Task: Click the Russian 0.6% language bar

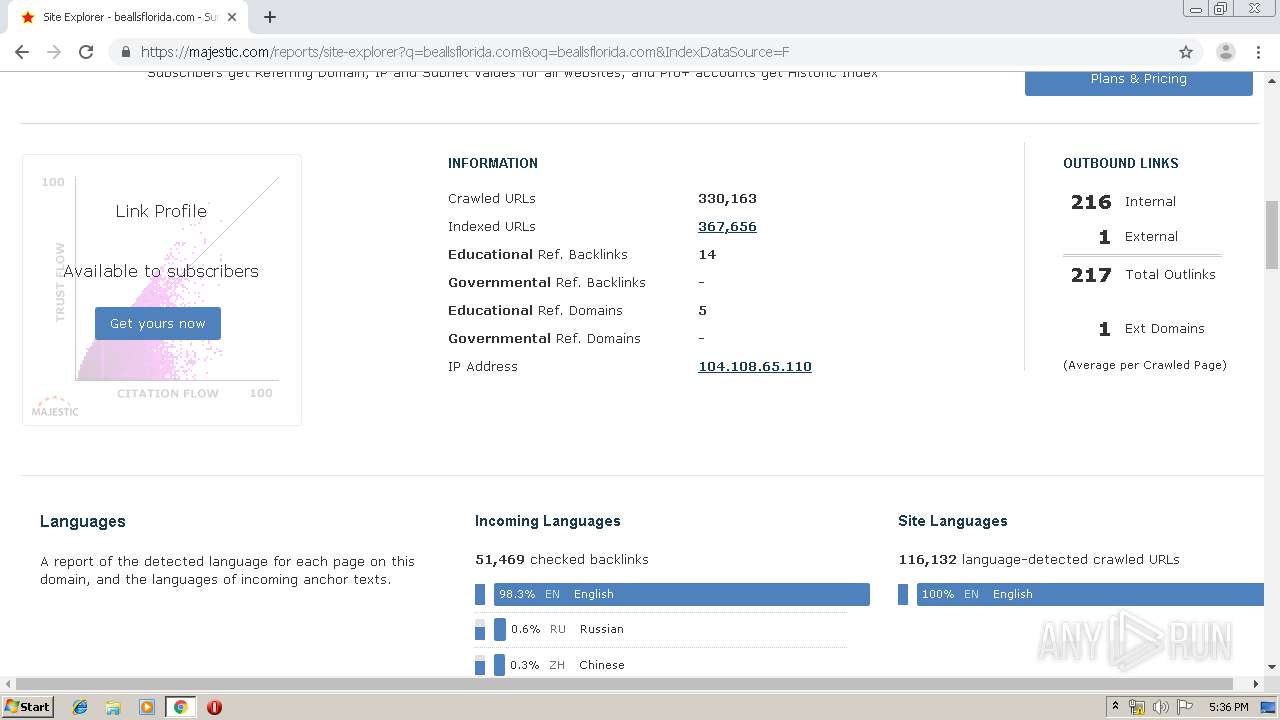Action: (x=500, y=629)
